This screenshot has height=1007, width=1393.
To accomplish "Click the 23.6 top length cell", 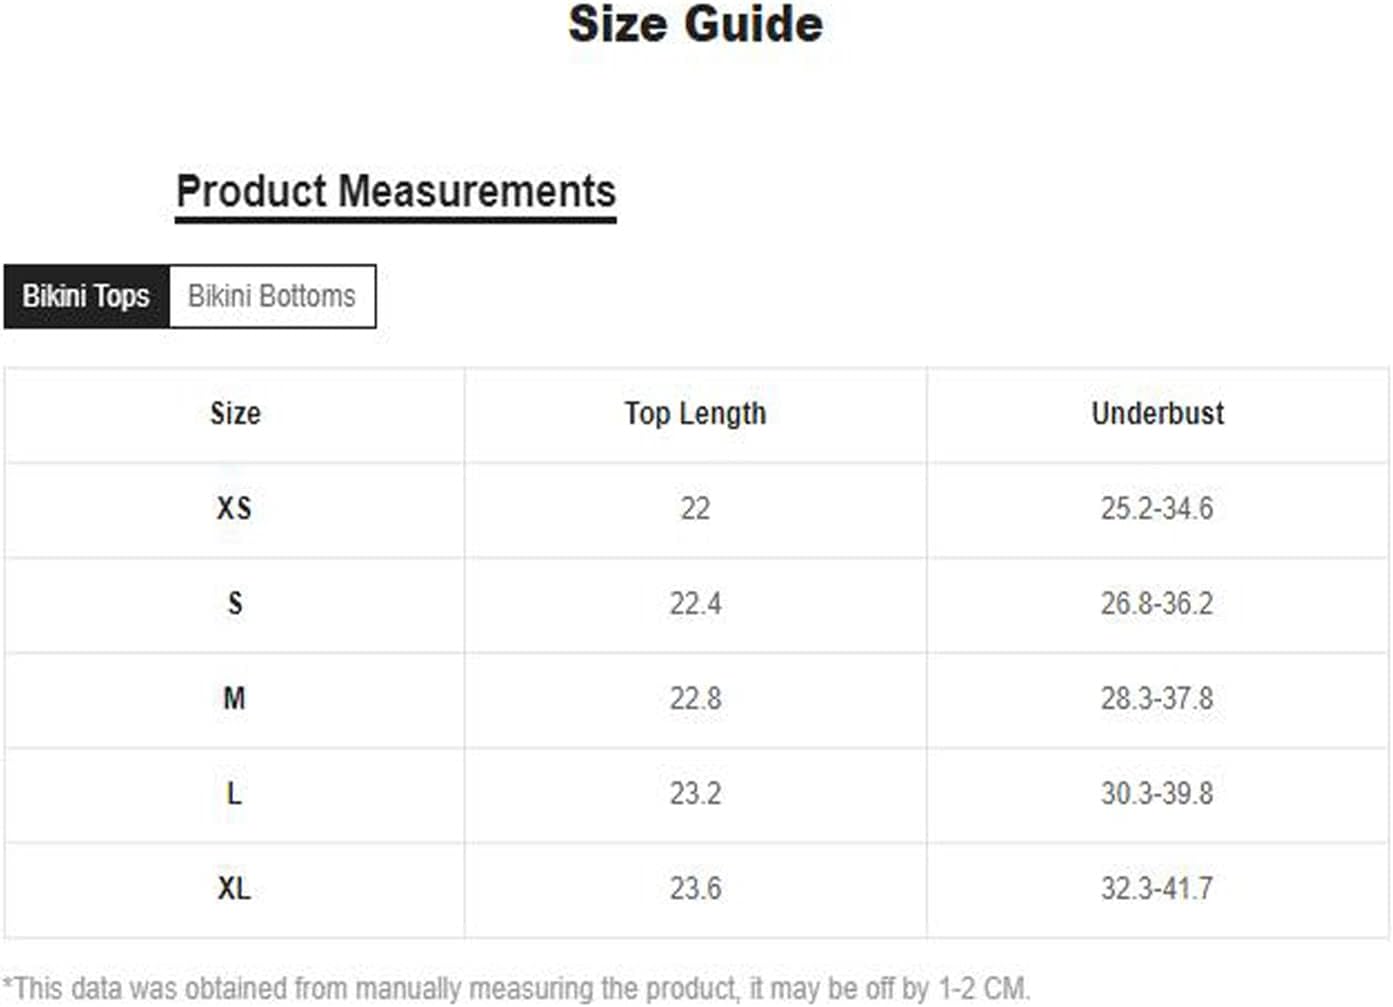I will 696,888.
